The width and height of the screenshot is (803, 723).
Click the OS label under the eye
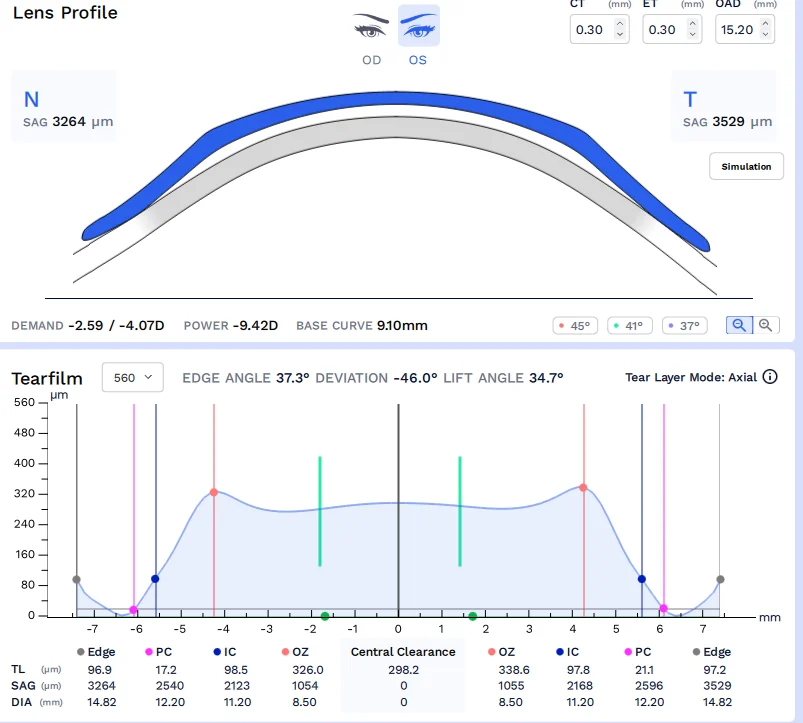click(418, 60)
